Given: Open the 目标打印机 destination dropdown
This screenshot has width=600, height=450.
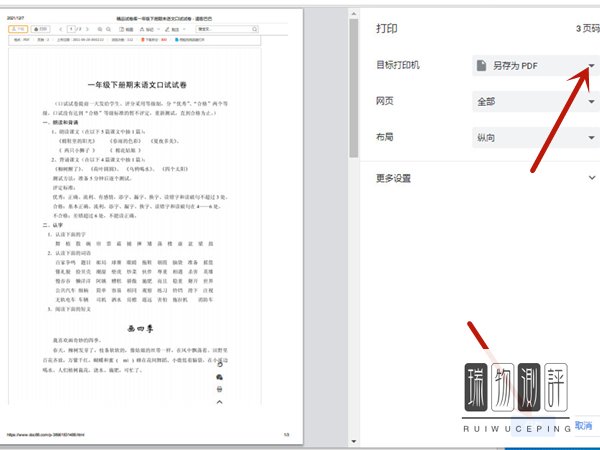Looking at the screenshot, I should 536,65.
